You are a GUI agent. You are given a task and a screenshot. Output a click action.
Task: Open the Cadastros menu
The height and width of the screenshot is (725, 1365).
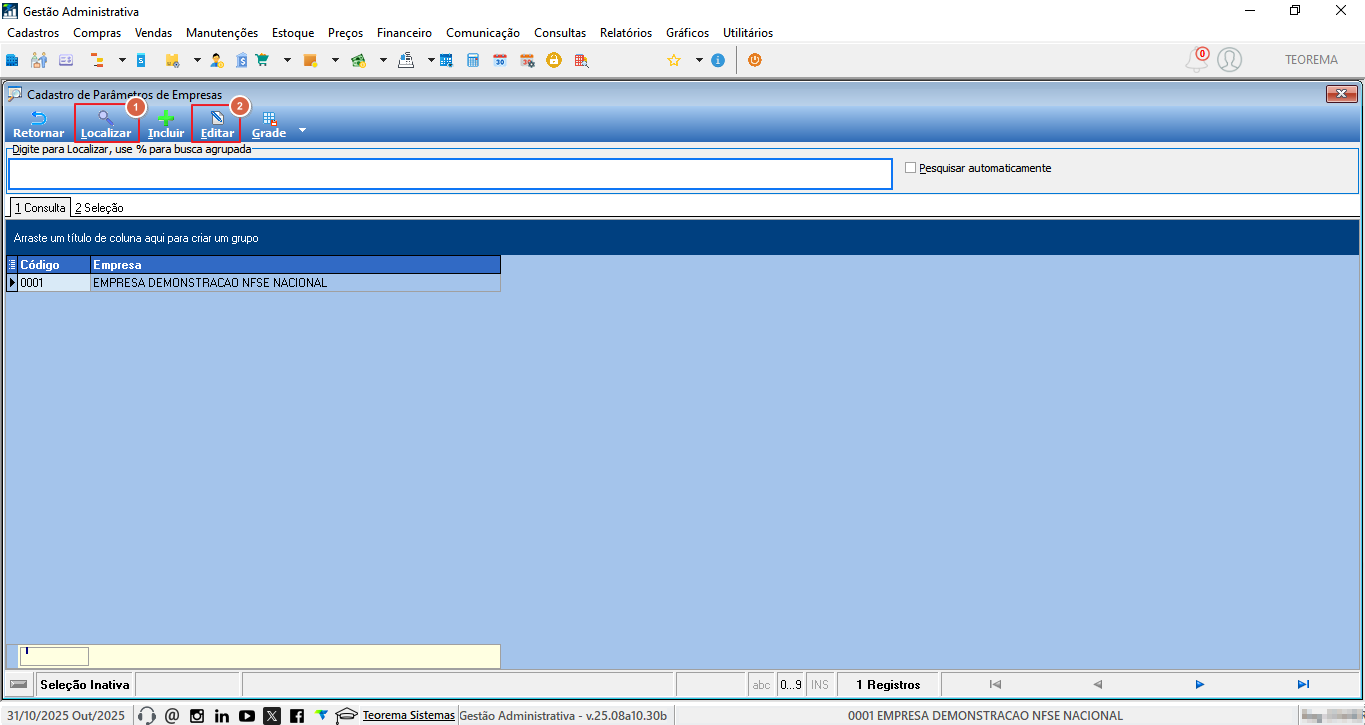[33, 33]
